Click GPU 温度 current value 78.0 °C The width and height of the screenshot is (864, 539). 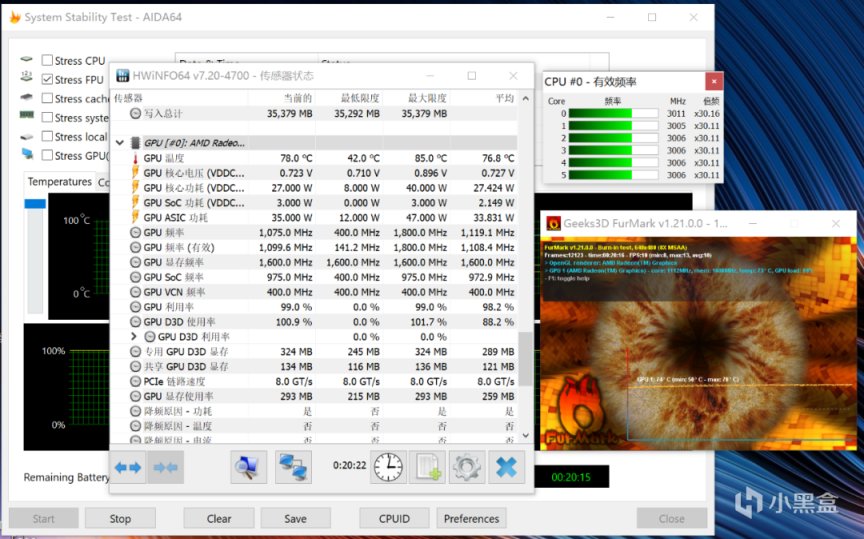coord(296,158)
